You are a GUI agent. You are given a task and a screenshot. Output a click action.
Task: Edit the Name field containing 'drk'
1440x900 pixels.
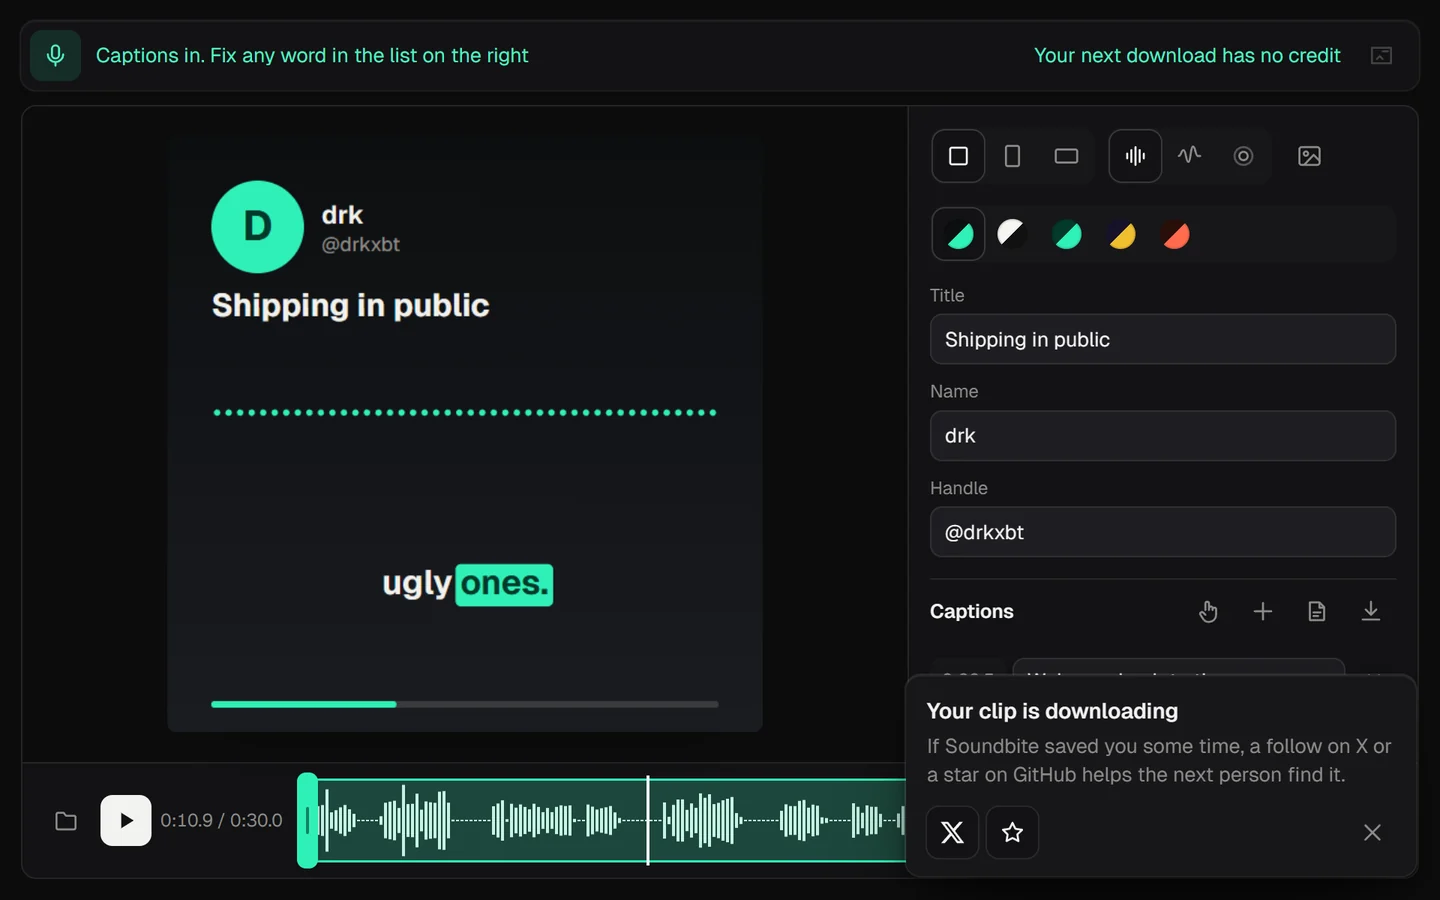click(1163, 436)
